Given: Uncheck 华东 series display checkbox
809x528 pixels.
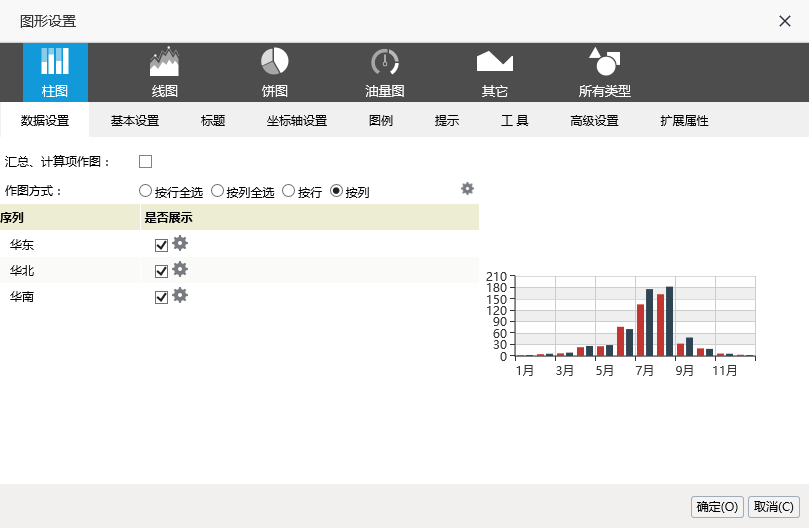Looking at the screenshot, I should 161,245.
